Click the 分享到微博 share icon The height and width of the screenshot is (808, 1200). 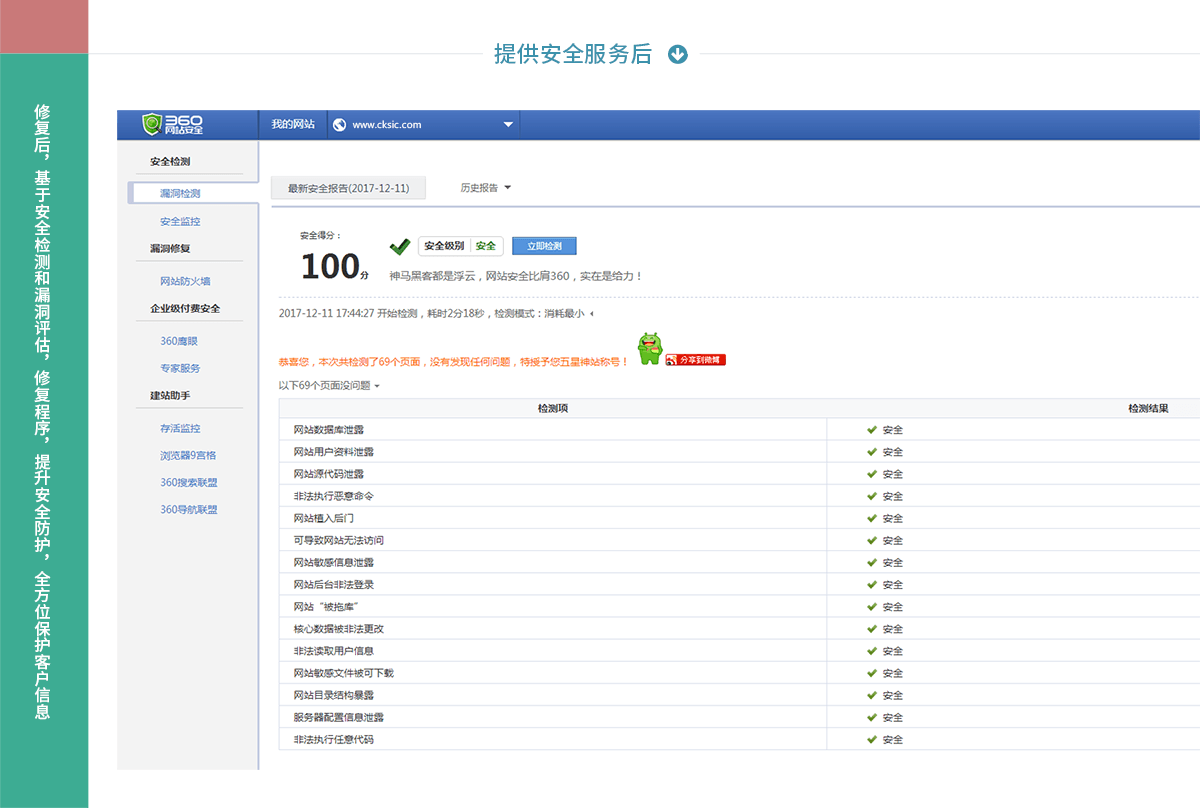[x=695, y=359]
